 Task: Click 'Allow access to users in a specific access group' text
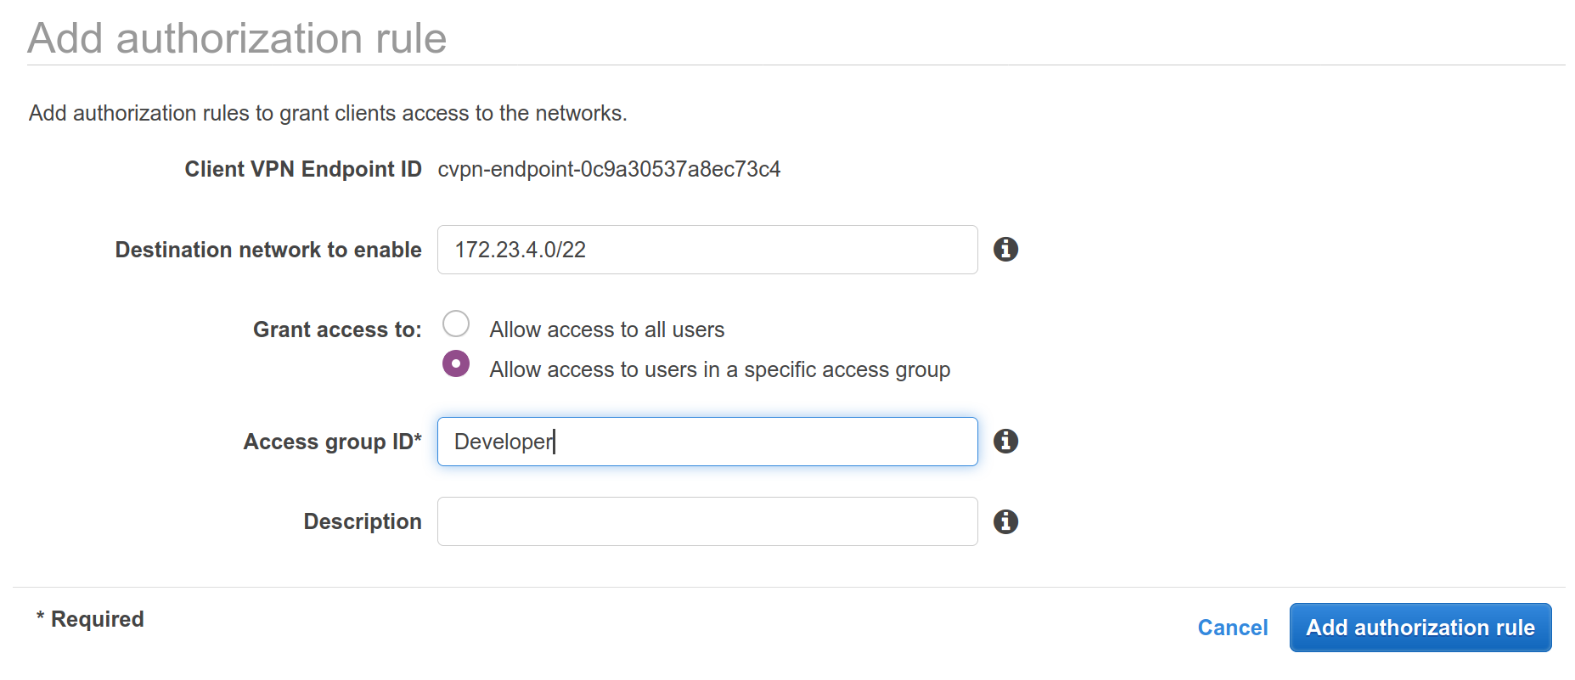coord(719,370)
